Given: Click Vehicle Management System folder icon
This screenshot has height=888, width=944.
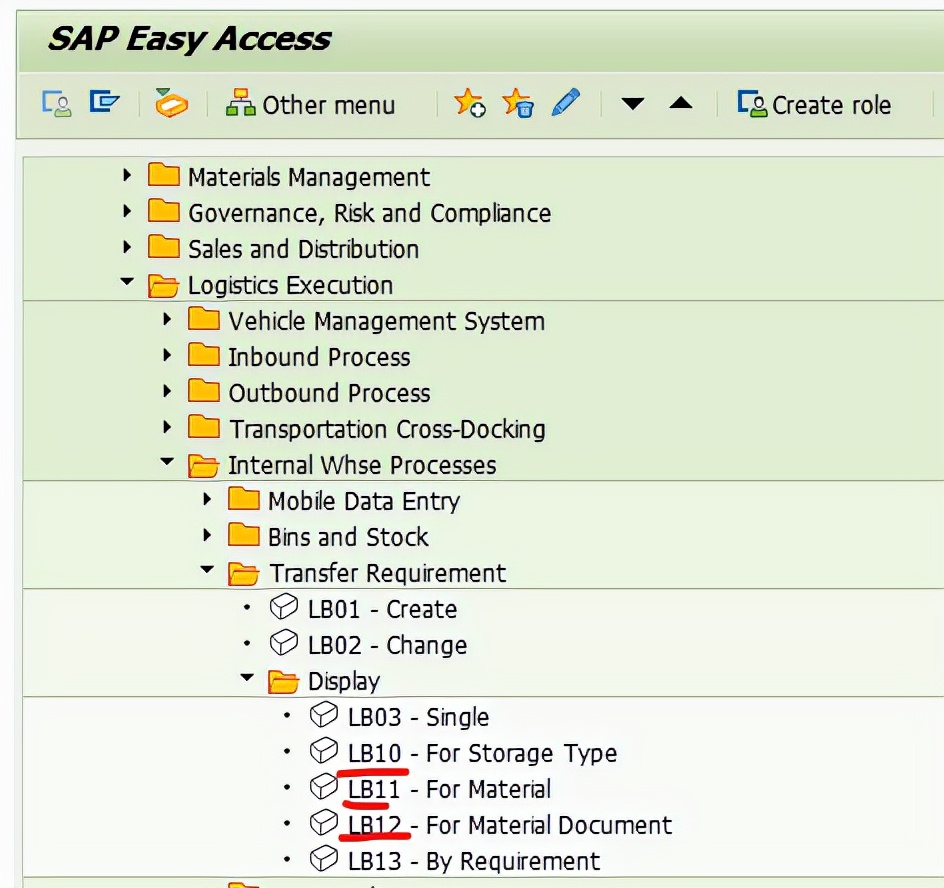Looking at the screenshot, I should pos(203,320).
